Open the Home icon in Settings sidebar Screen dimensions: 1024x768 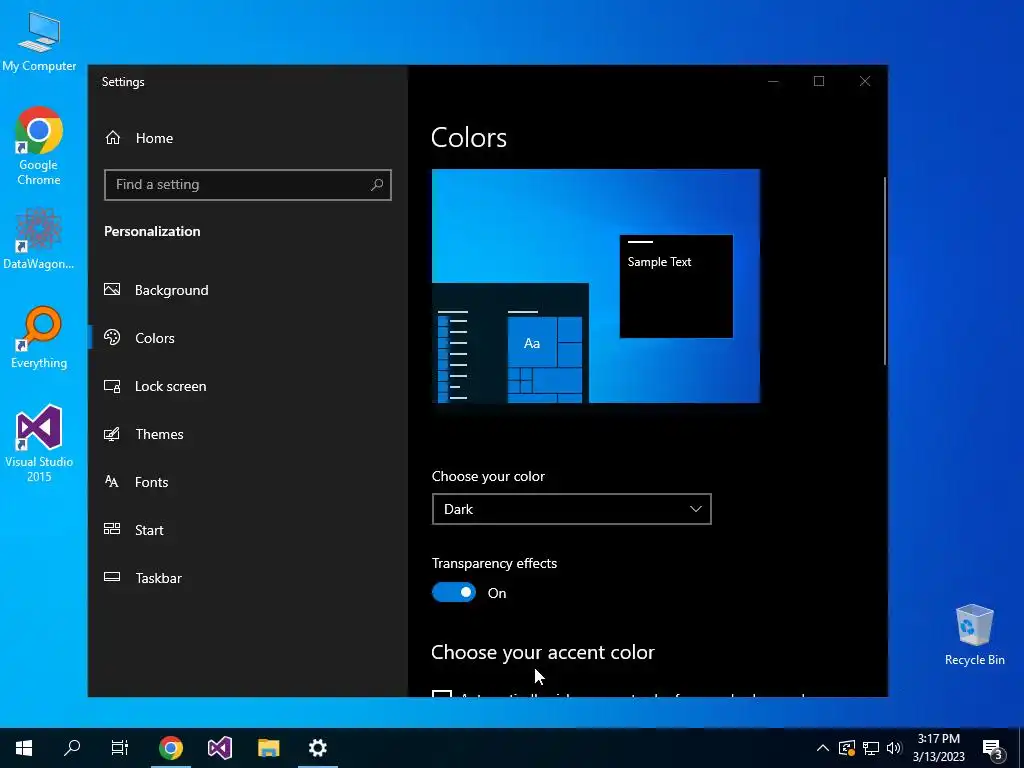pos(113,138)
